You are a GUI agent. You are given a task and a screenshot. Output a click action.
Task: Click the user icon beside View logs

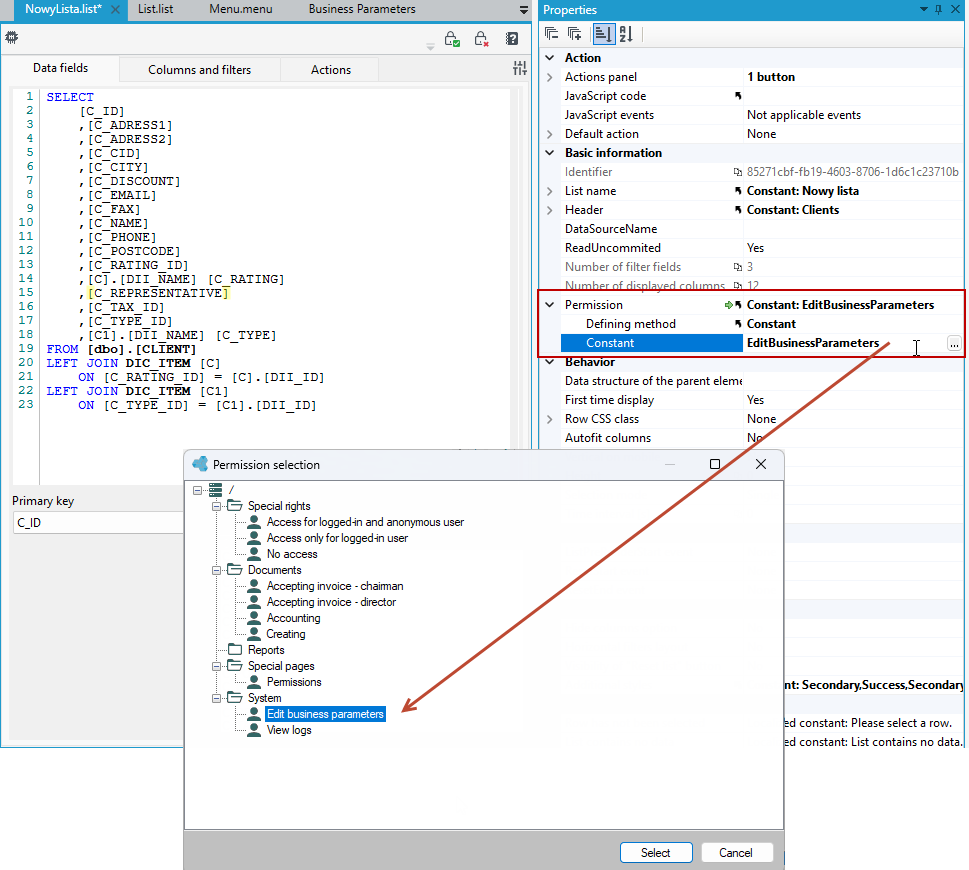coord(254,730)
